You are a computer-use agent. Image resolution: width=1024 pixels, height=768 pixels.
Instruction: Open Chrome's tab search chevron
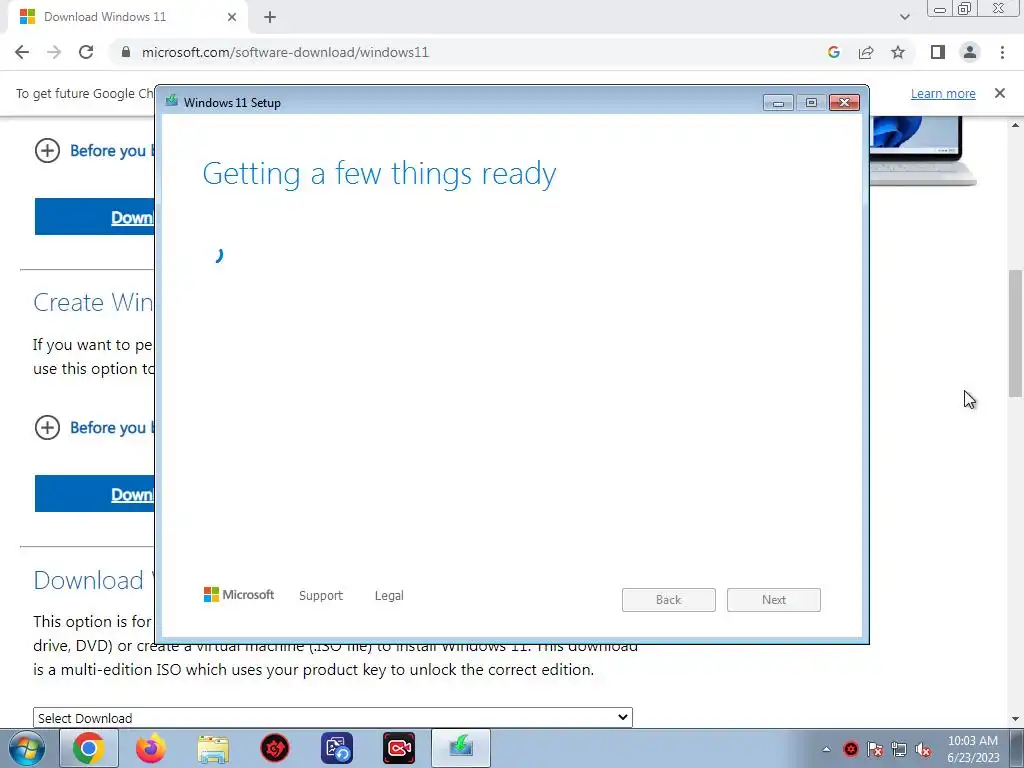pyautogui.click(x=904, y=17)
